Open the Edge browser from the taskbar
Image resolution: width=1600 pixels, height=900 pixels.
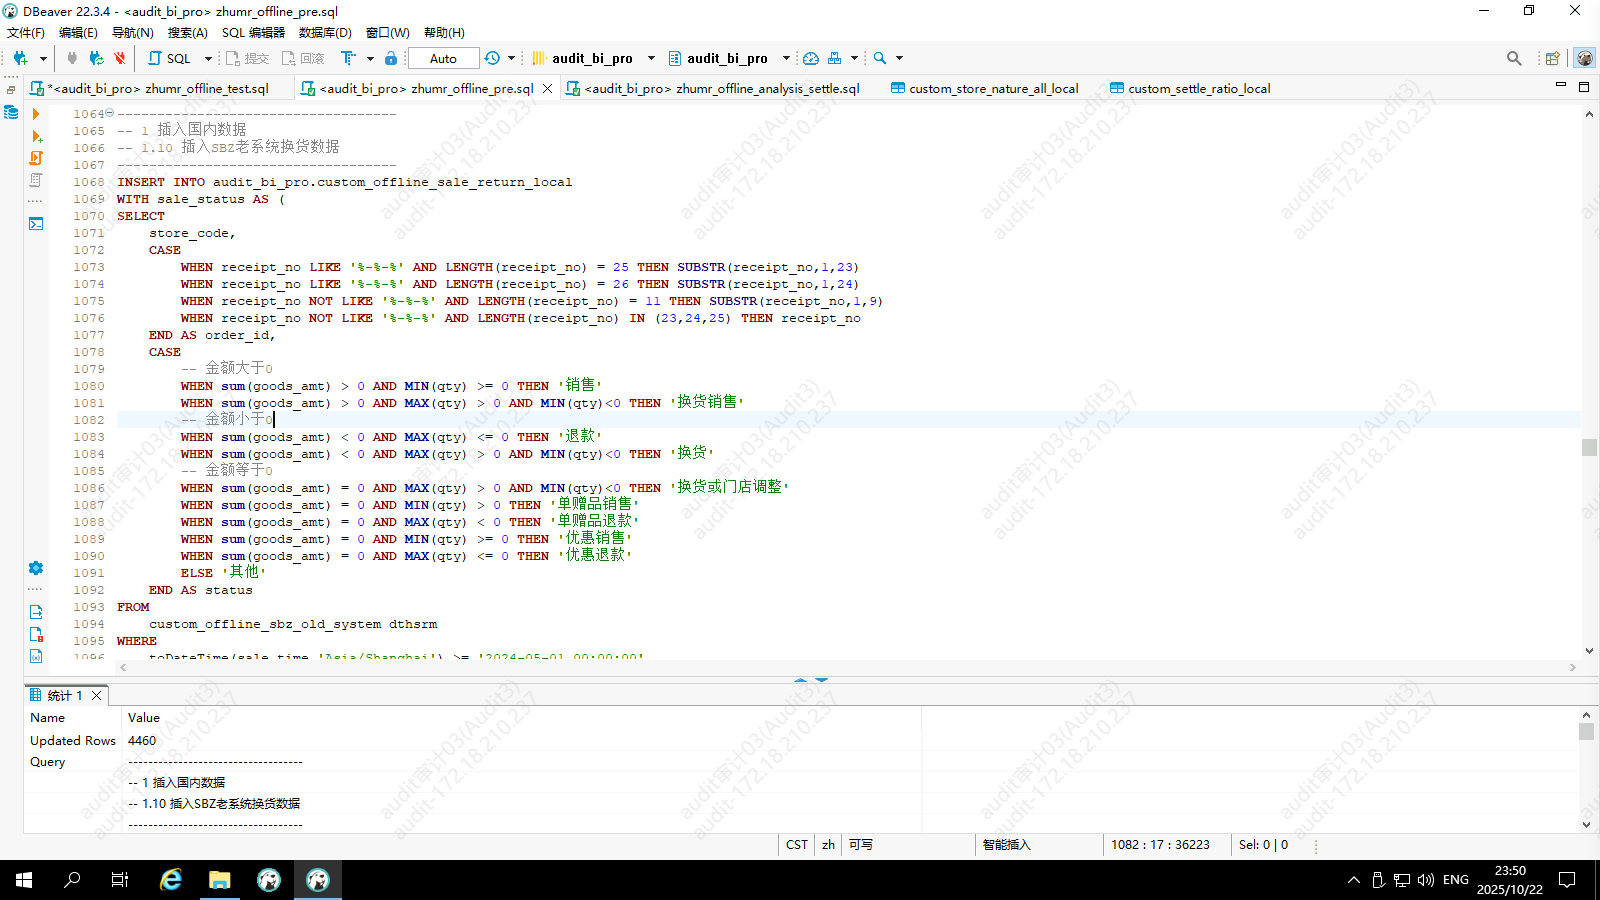point(171,880)
